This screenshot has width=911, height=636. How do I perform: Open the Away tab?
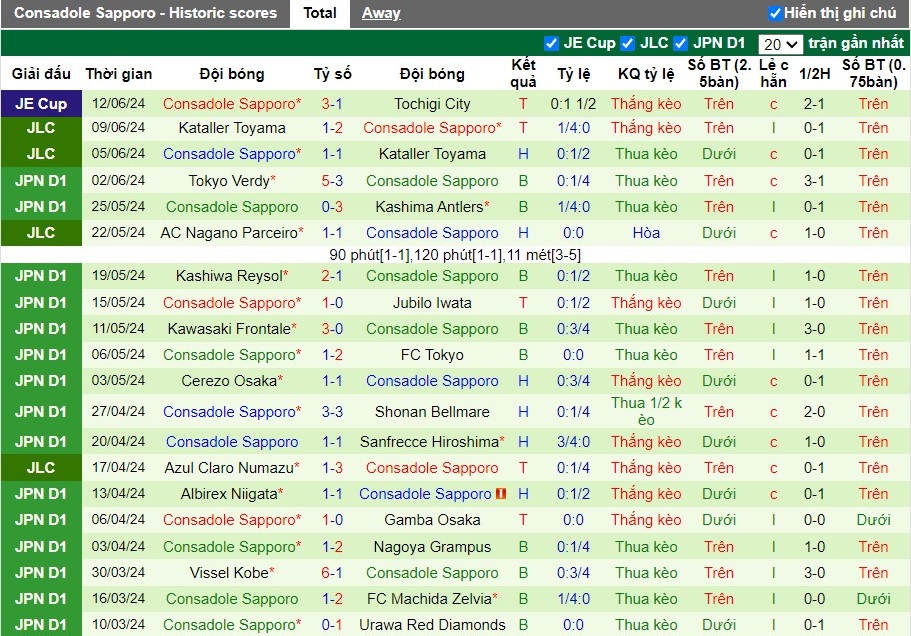(381, 13)
